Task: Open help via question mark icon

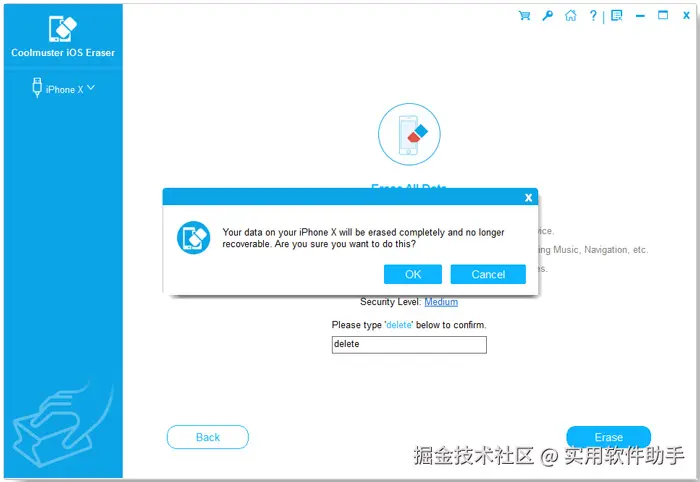Action: click(x=593, y=16)
